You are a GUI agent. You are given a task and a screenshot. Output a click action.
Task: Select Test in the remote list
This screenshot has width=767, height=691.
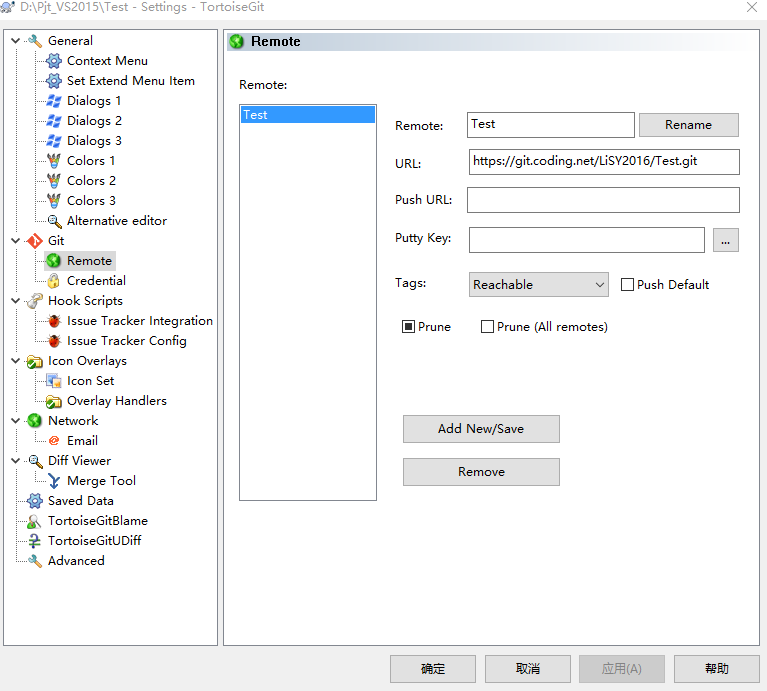pyautogui.click(x=308, y=115)
